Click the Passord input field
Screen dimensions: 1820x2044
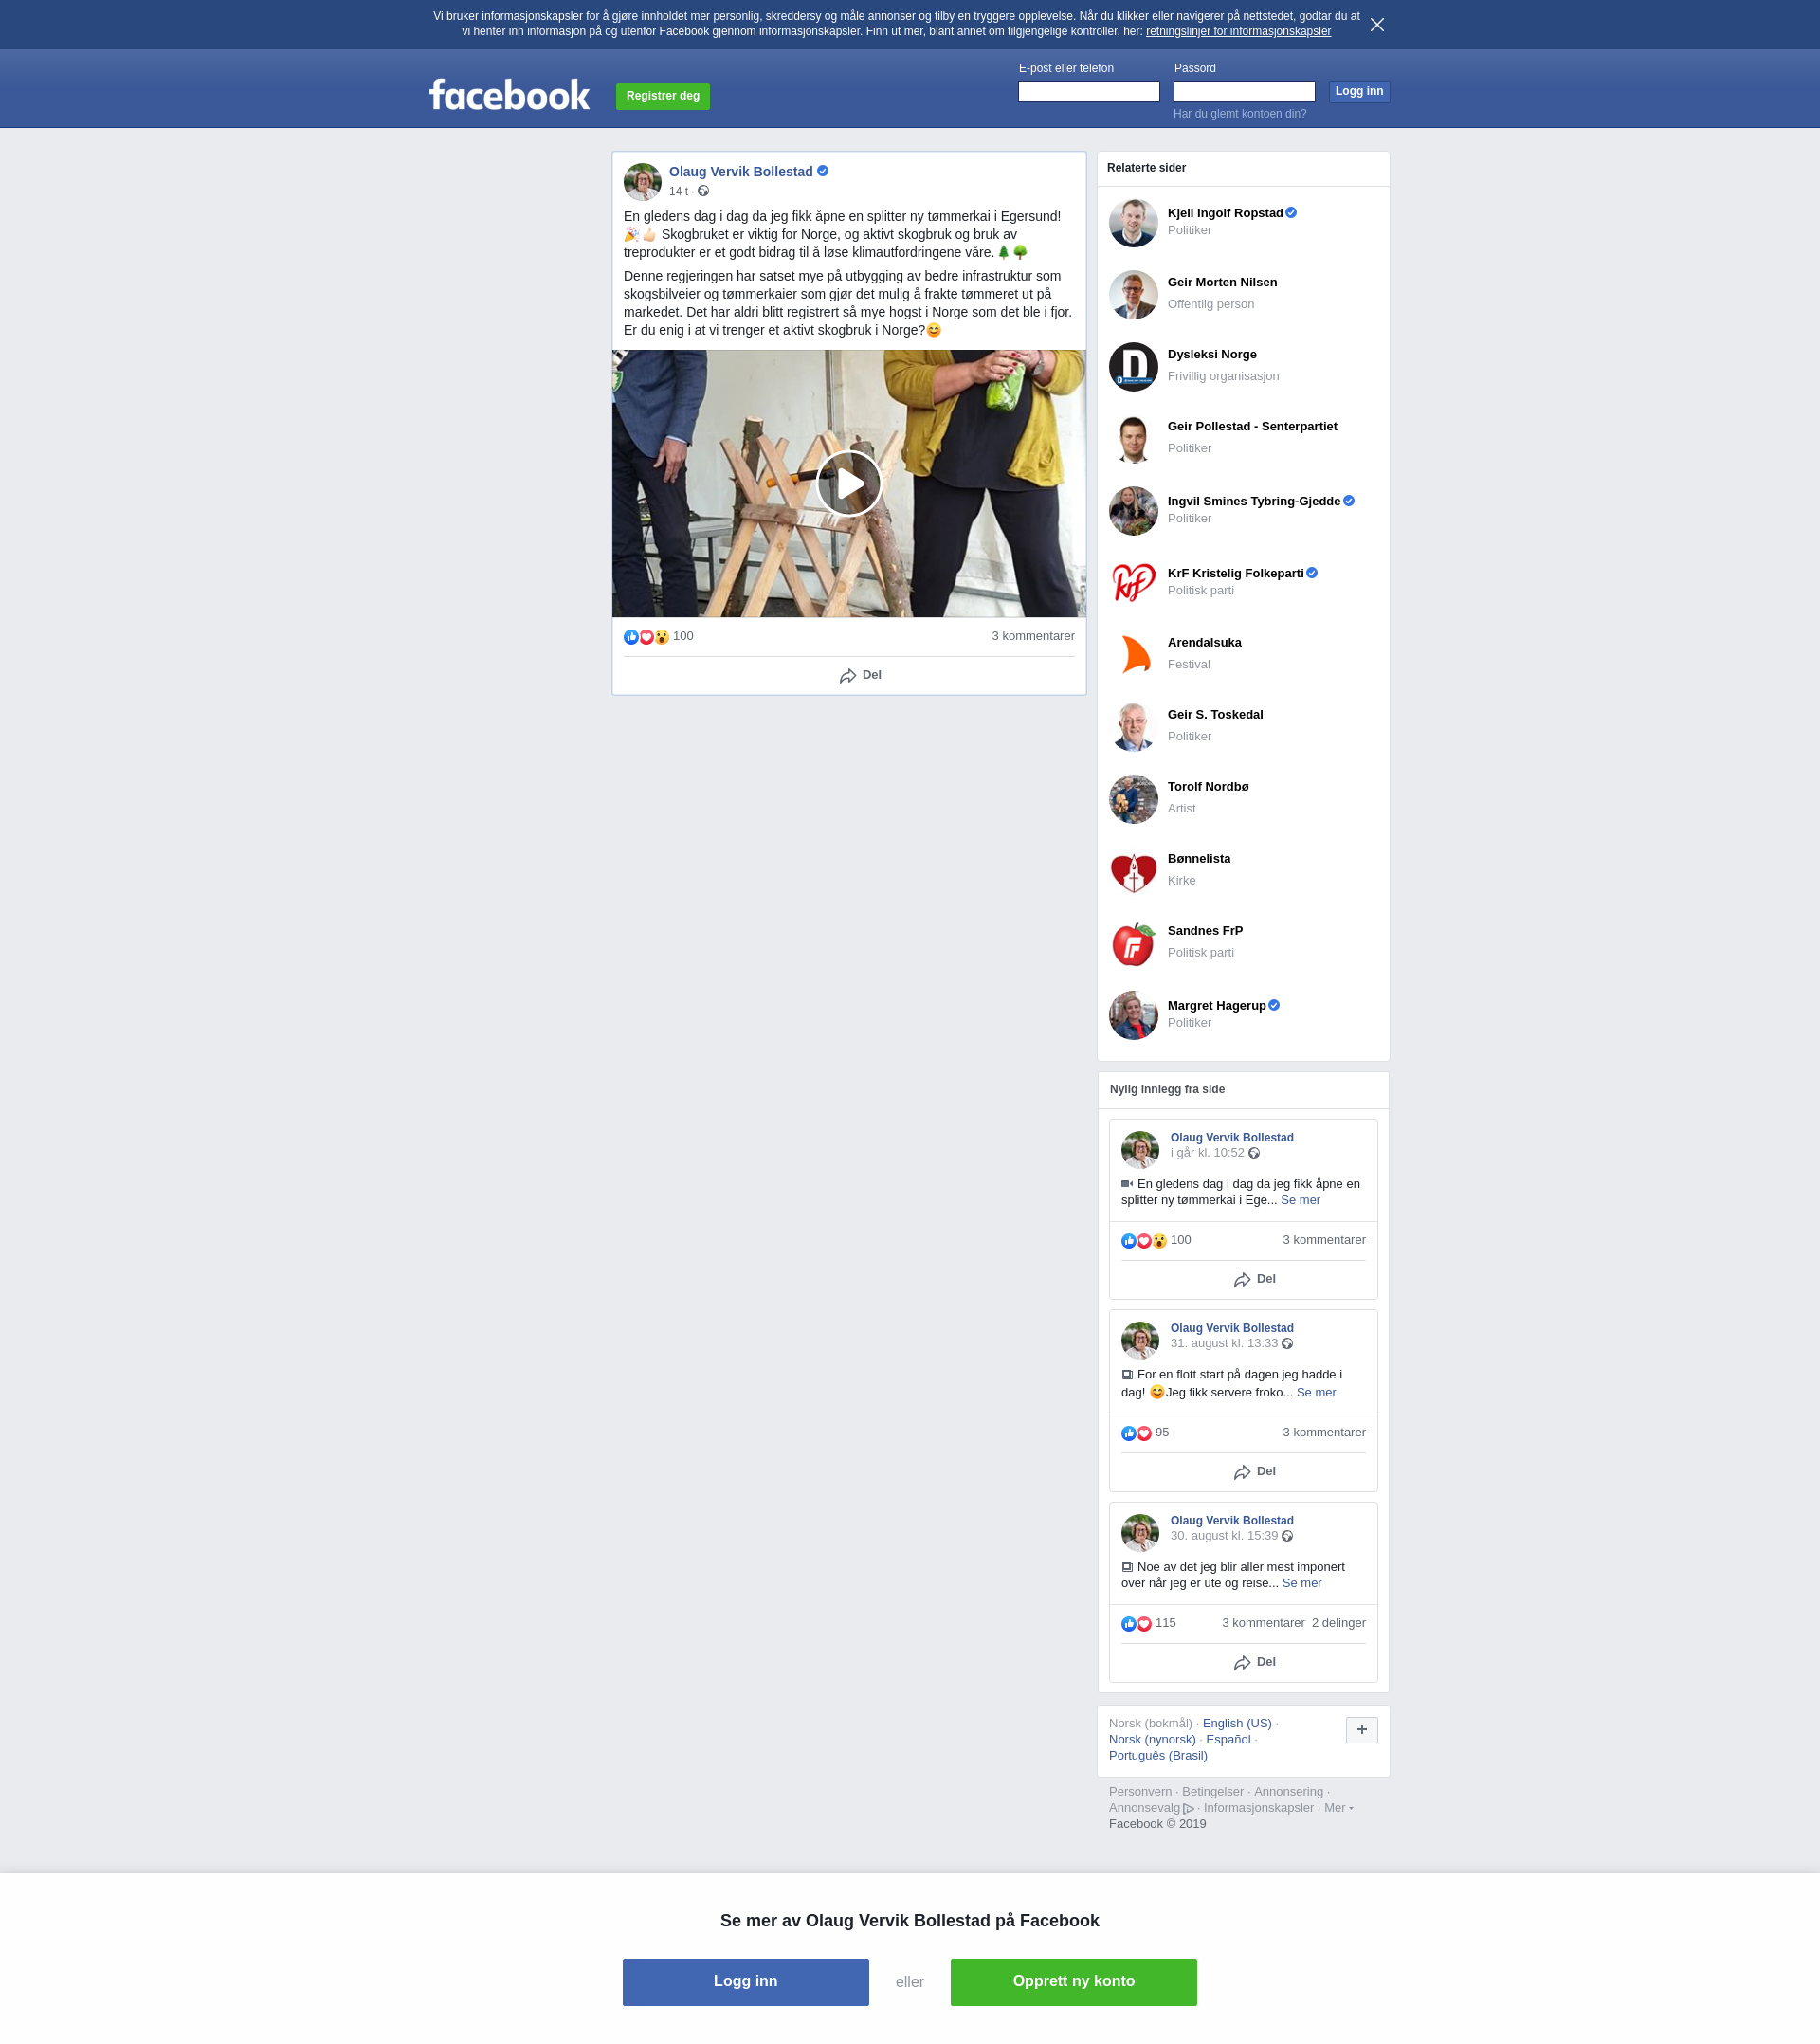click(x=1243, y=92)
